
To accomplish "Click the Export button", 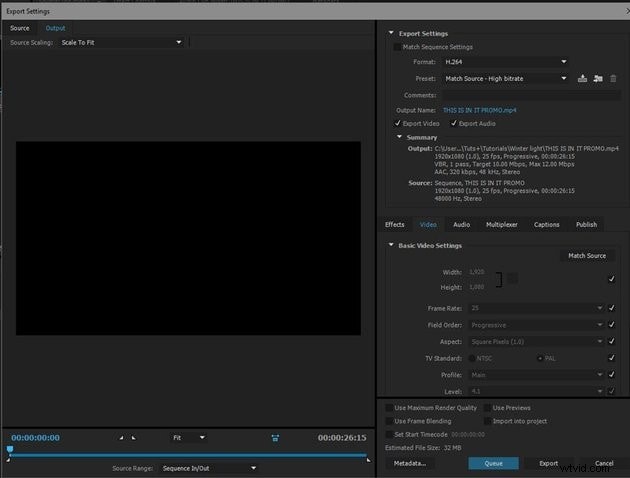I will [548, 464].
